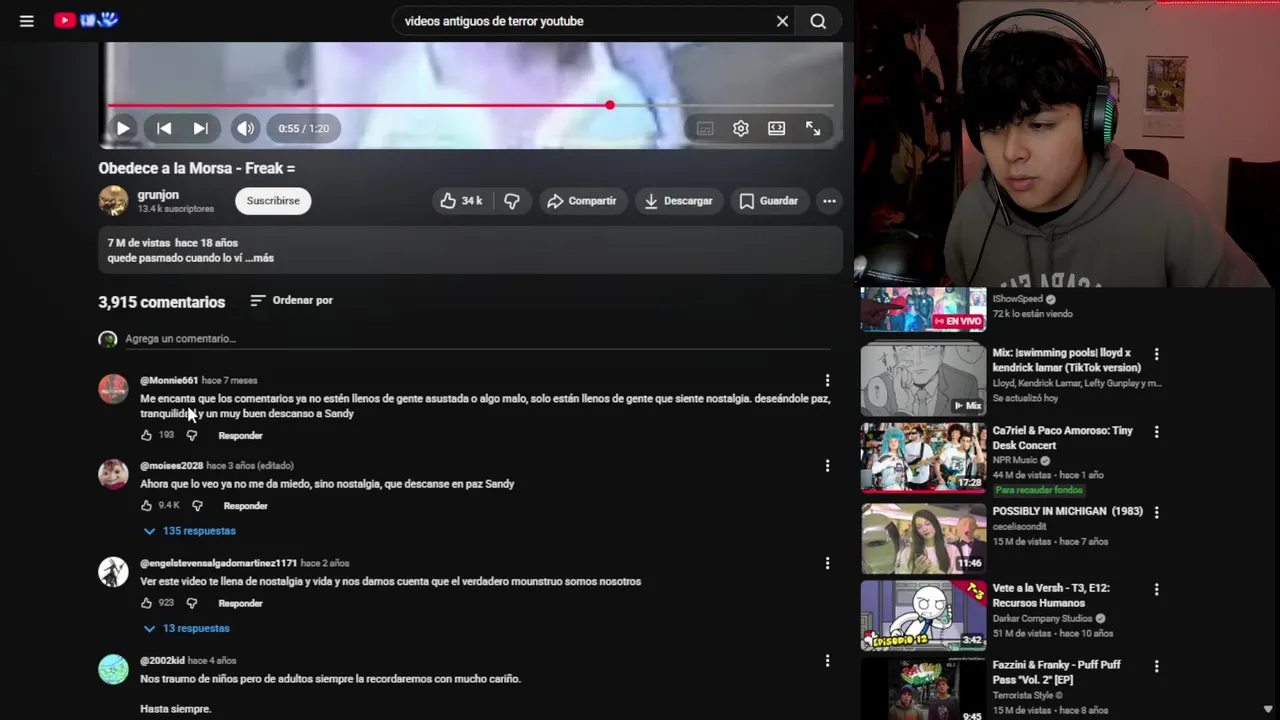Viewport: 1280px width, 720px height.
Task: Open options for swimming pools Mix
Action: [x=1156, y=354]
